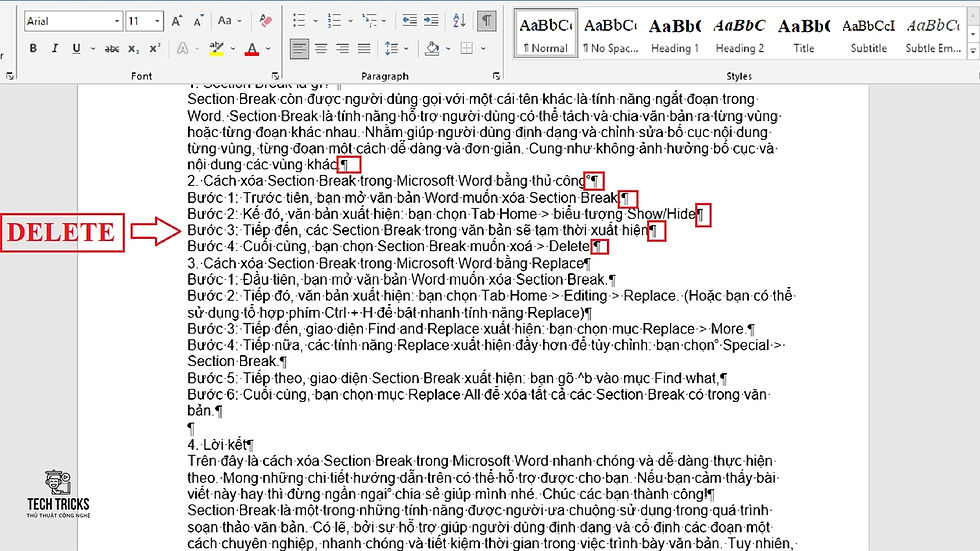Apply subscript formatting

click(x=134, y=48)
